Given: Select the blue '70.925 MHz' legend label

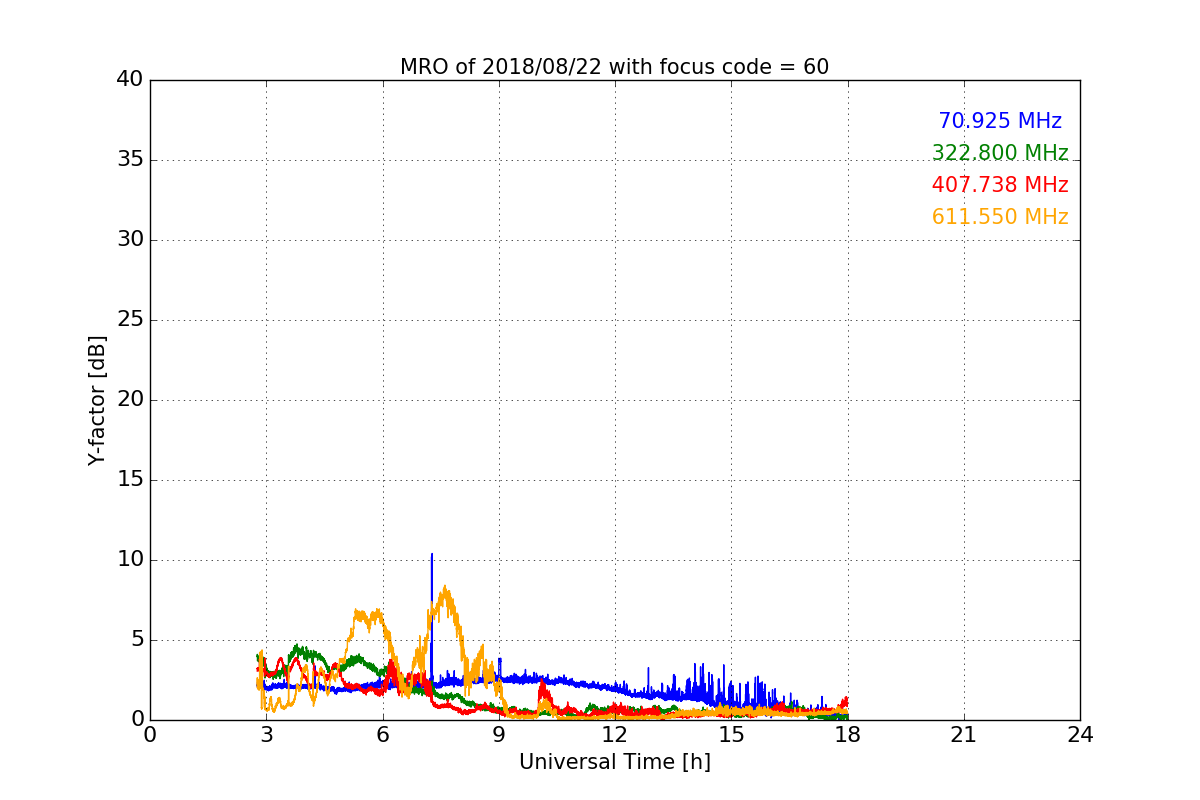Looking at the screenshot, I should point(1000,121).
